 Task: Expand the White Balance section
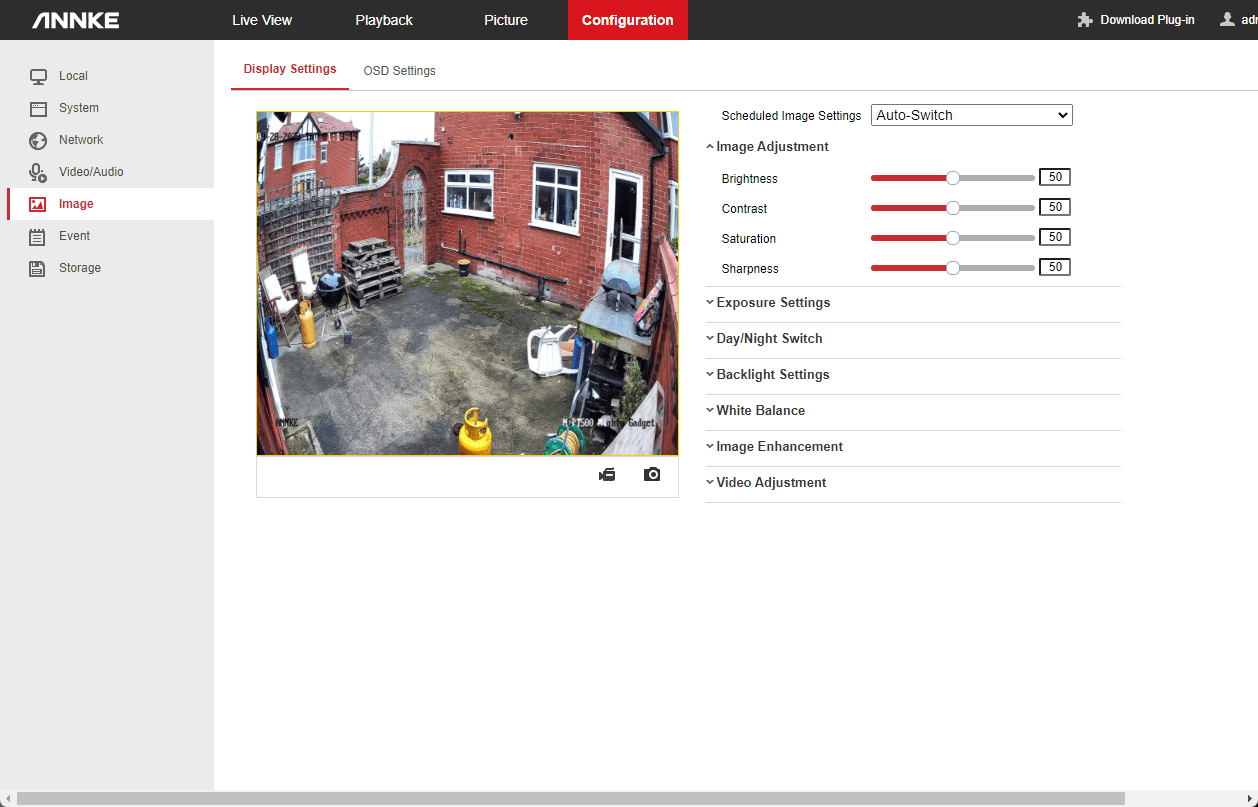(760, 411)
